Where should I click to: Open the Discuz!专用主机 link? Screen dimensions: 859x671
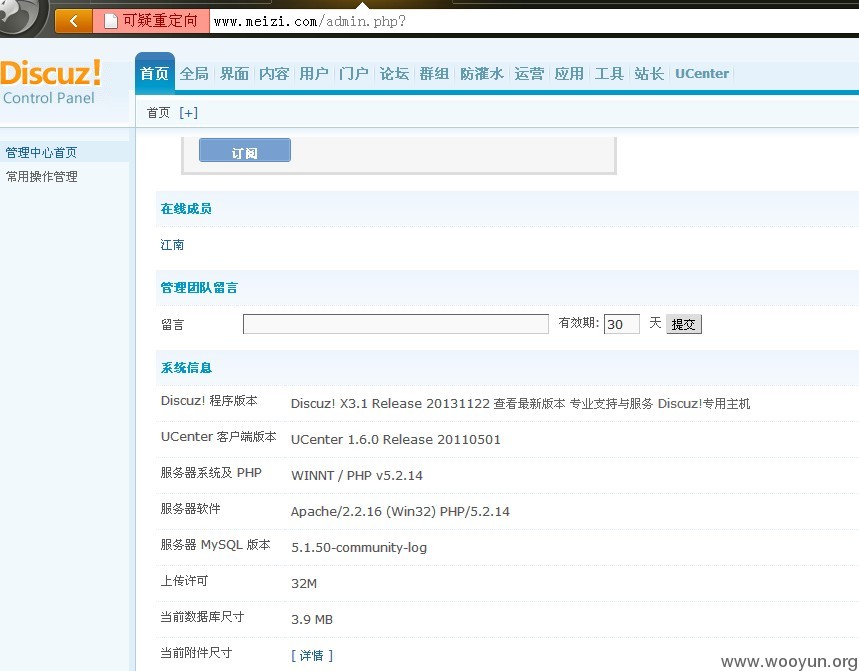click(703, 404)
